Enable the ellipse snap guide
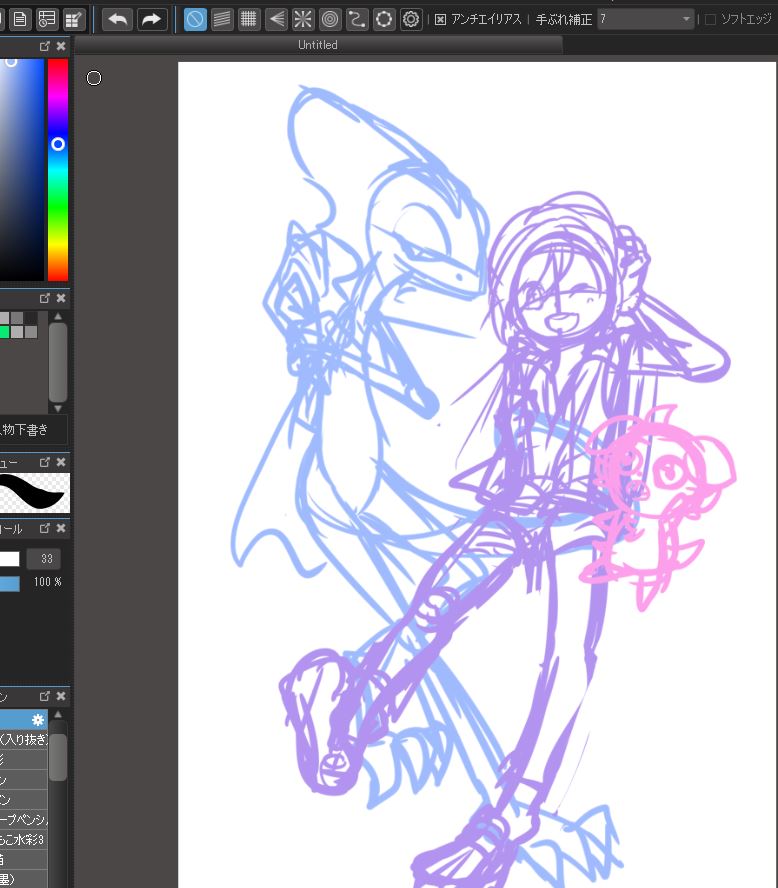778x888 pixels. 384,20
